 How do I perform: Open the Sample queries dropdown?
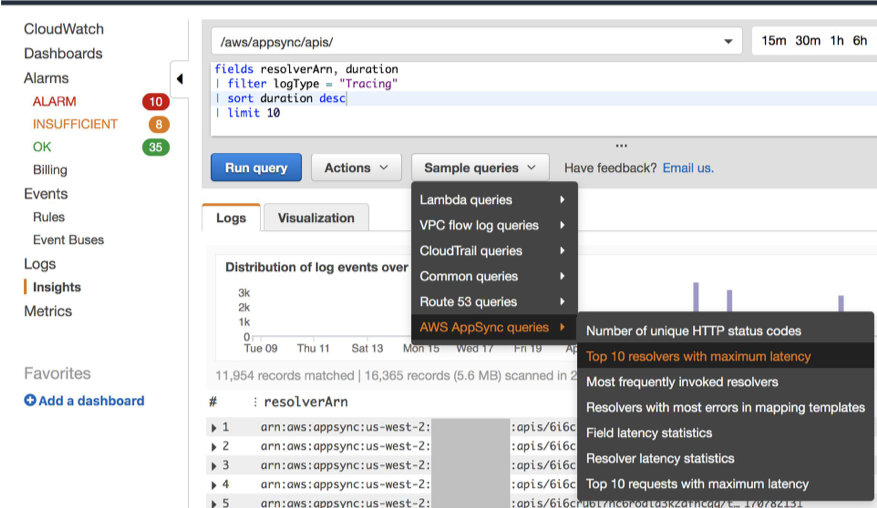[x=480, y=167]
